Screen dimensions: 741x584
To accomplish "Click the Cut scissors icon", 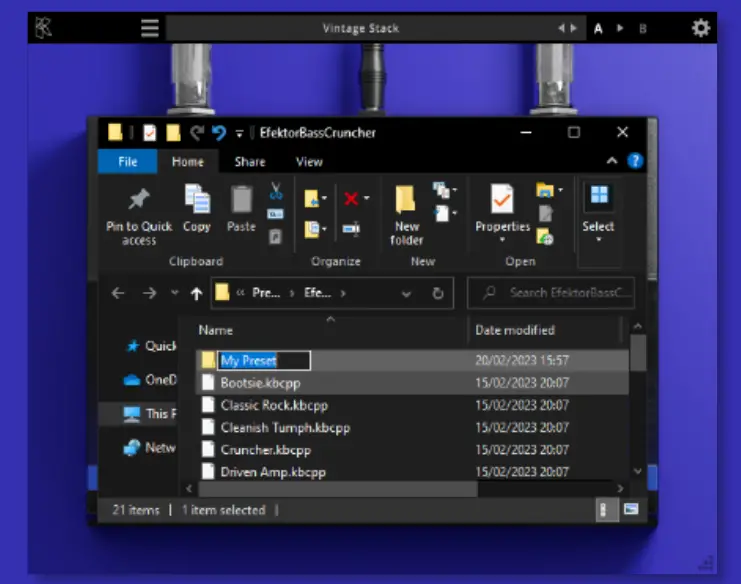I will [x=275, y=190].
